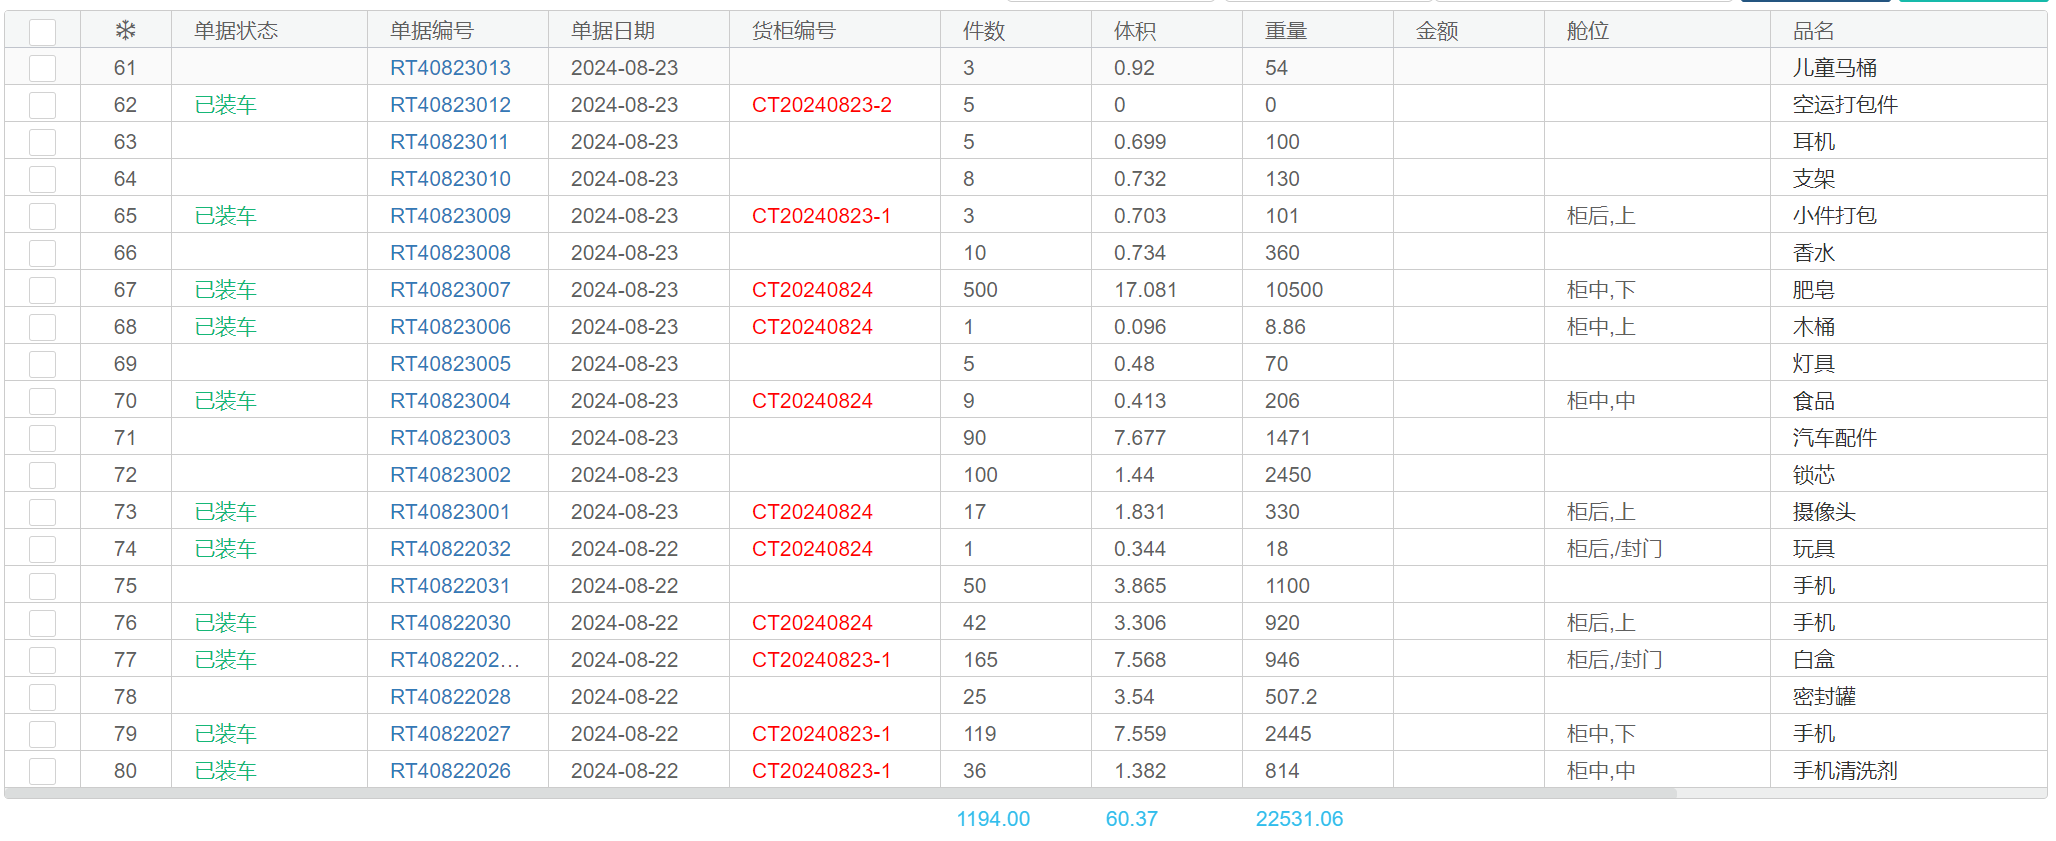Open container CT20240823-1 in row 65
The width and height of the screenshot is (2056, 841).
(822, 216)
